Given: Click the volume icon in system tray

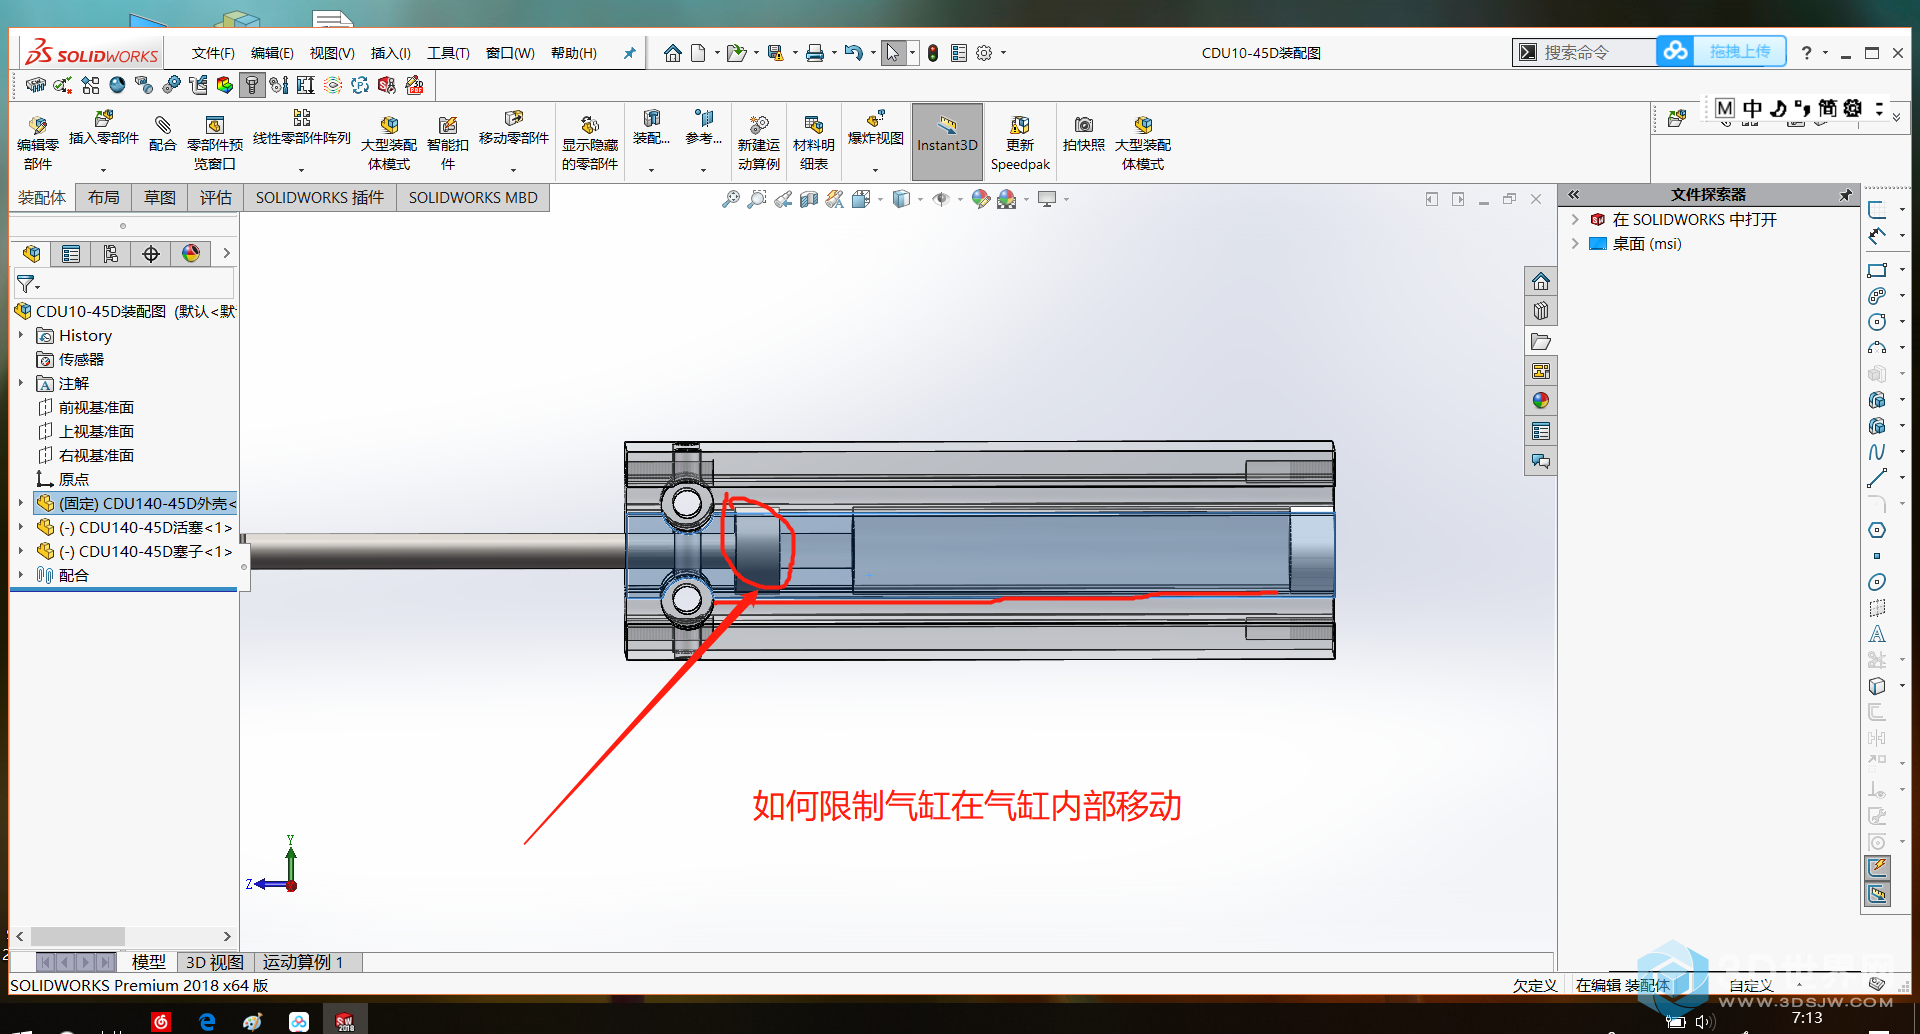Looking at the screenshot, I should [1703, 1021].
